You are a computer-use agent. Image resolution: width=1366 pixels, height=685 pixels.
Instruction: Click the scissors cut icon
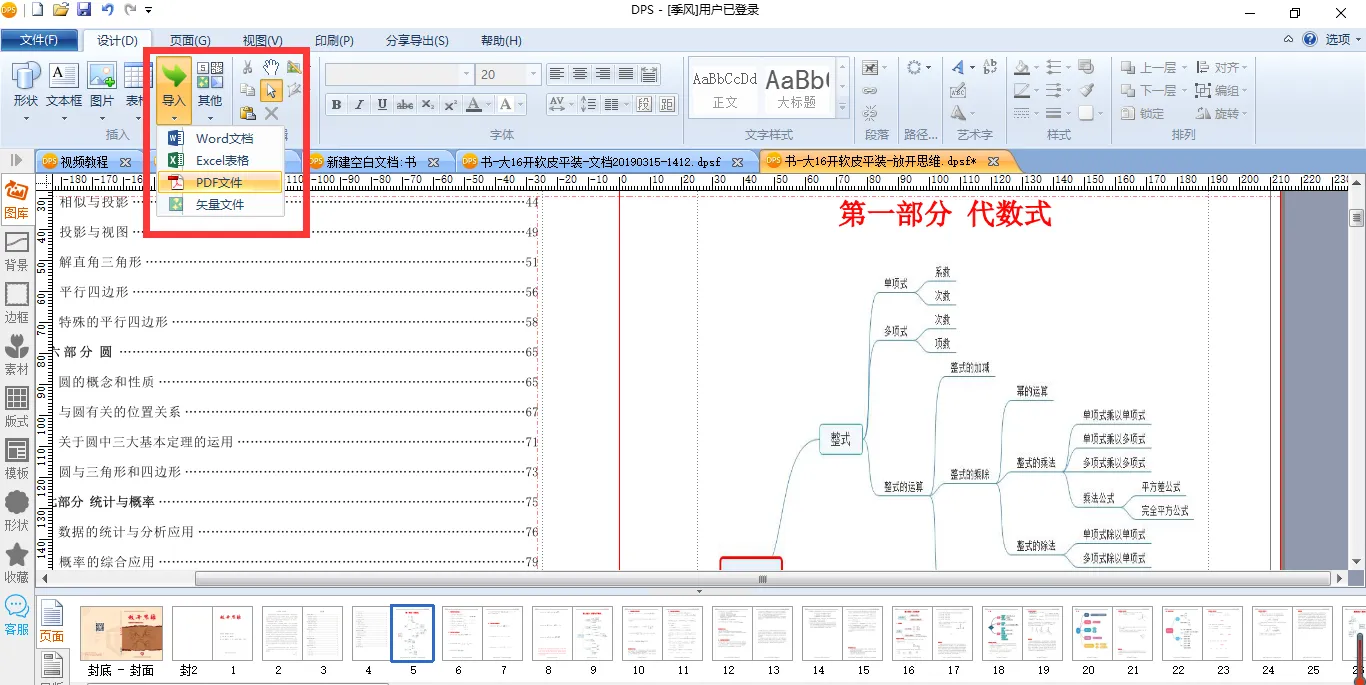(x=248, y=67)
